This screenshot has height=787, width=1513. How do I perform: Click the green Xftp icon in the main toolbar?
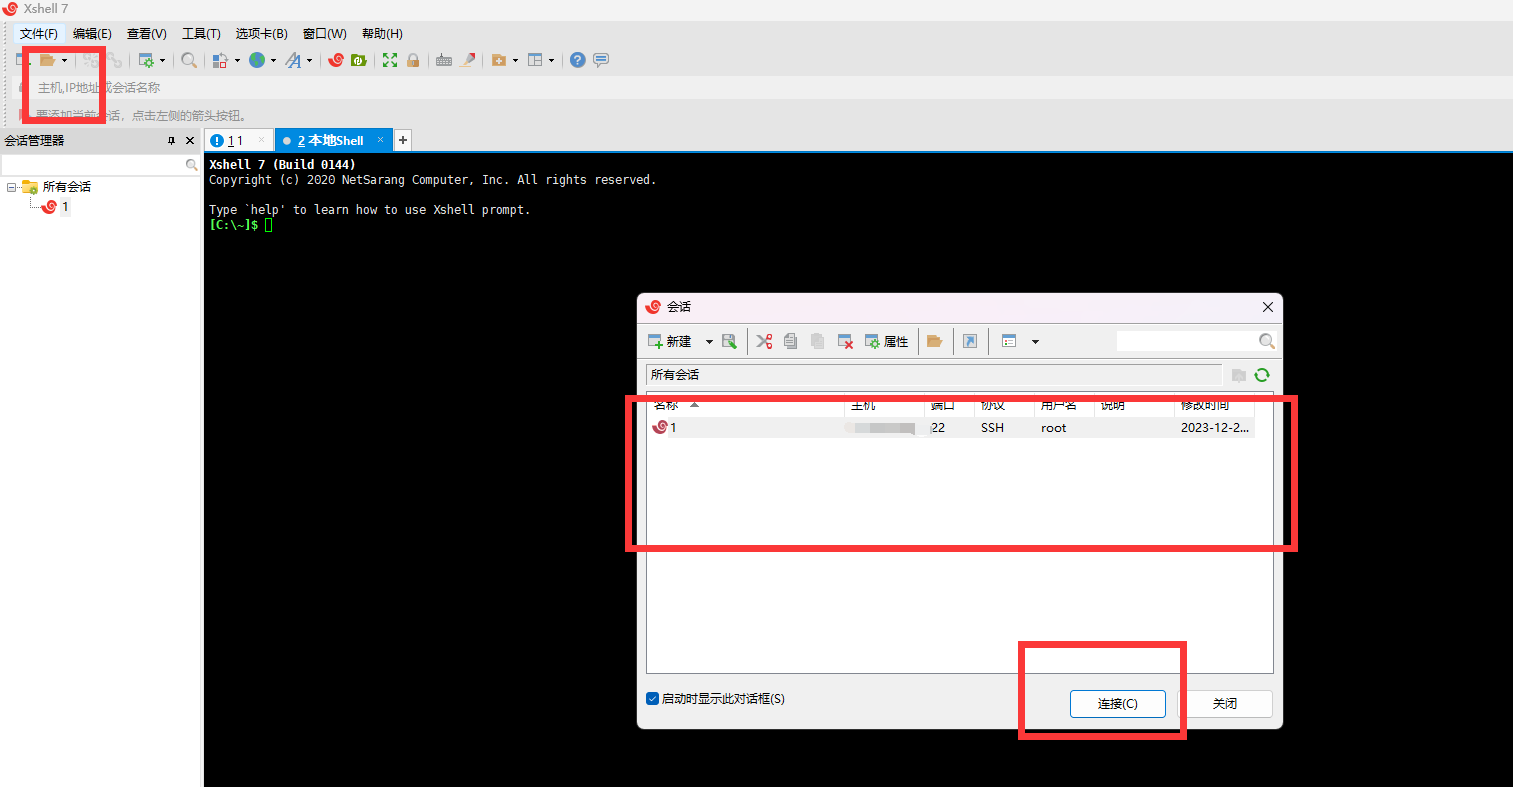(359, 60)
